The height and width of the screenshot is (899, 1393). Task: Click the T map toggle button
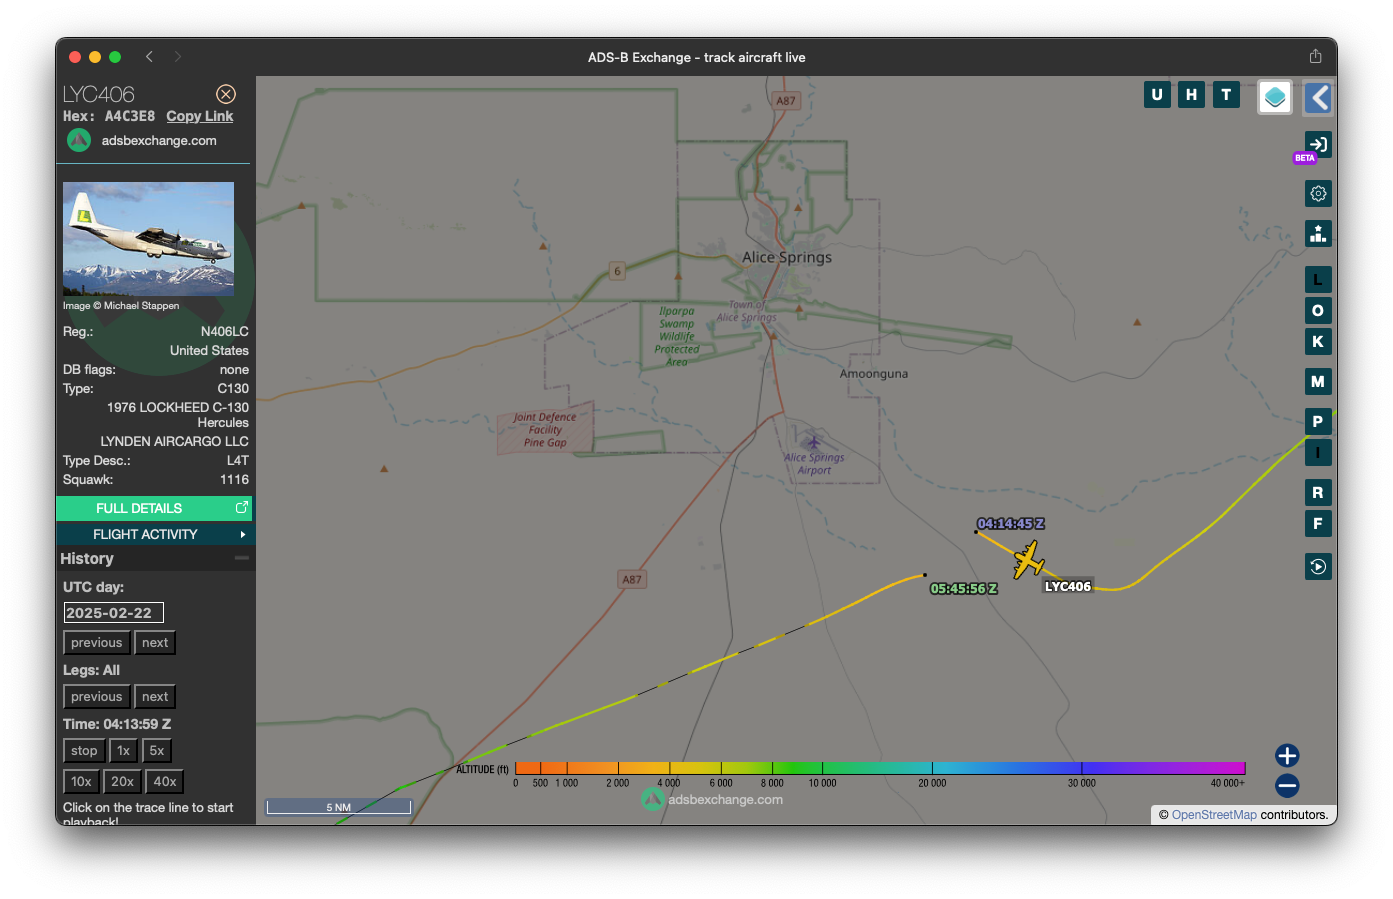point(1226,95)
